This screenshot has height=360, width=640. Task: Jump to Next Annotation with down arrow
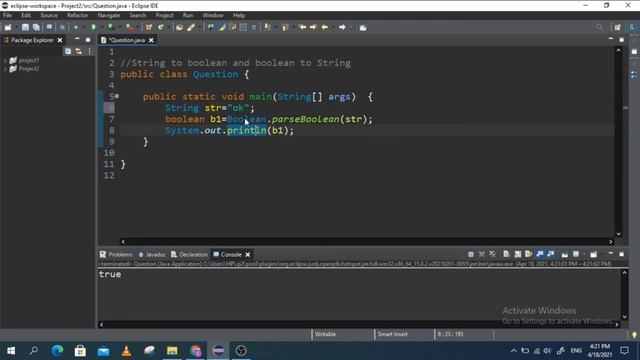267,27
